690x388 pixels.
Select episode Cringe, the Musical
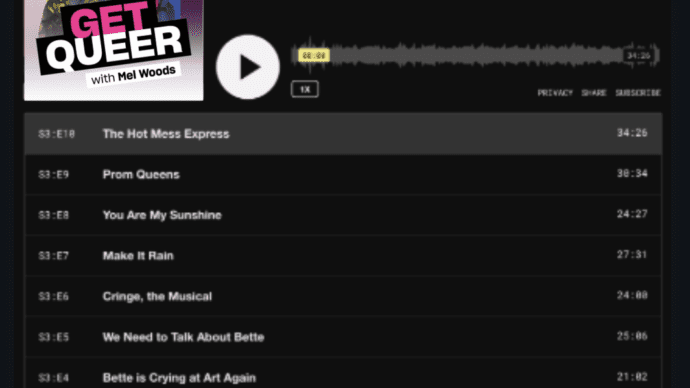[x=343, y=296]
